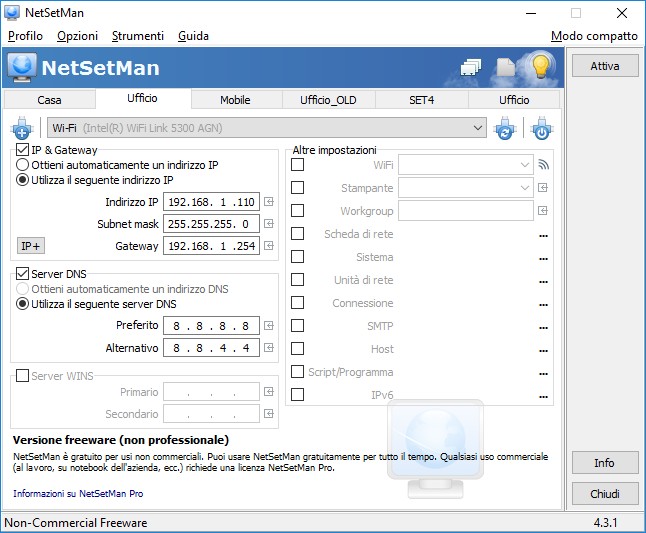Switch to the Mobile profile tab
Image resolution: width=646 pixels, height=533 pixels.
235,100
